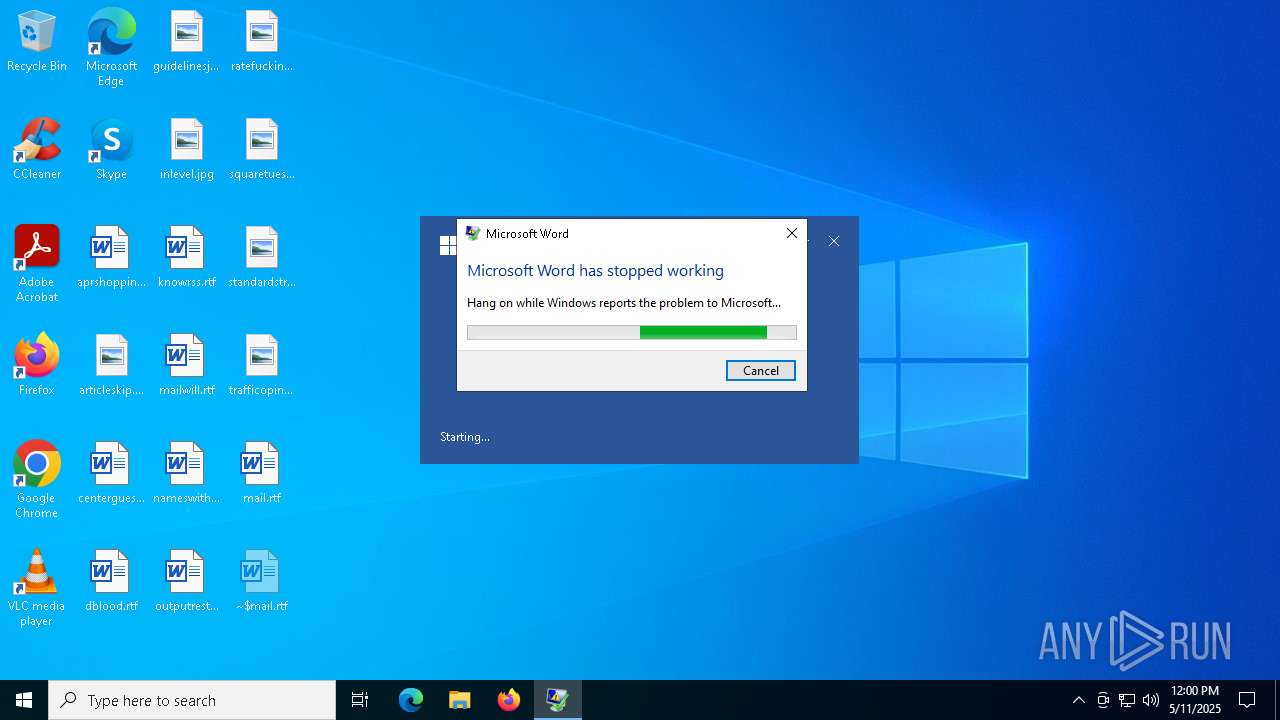Screen dimensions: 1280x720
Task: Click the error report progress bar
Action: pos(632,333)
